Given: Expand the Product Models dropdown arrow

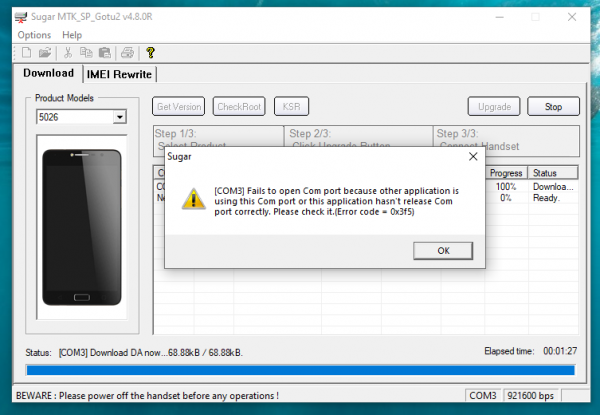Looking at the screenshot, I should (120, 117).
